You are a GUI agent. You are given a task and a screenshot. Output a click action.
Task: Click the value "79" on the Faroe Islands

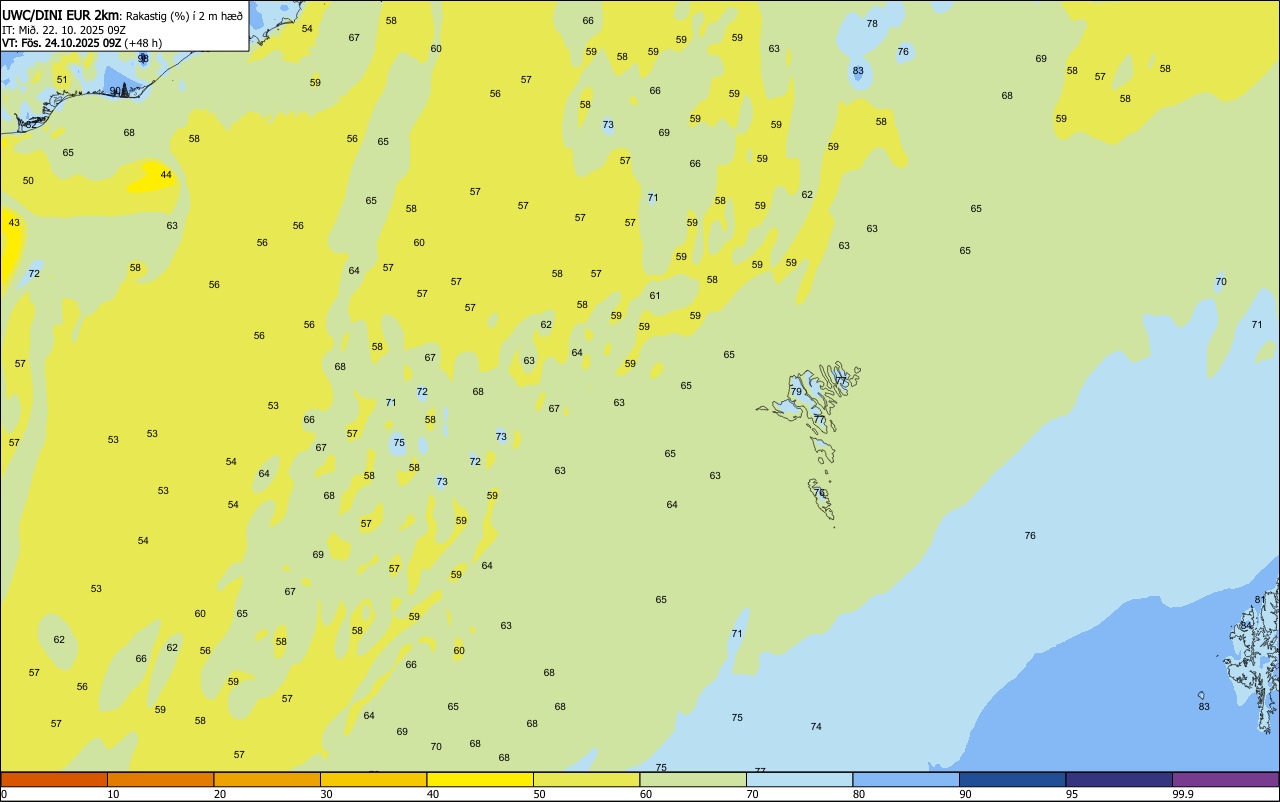796,392
